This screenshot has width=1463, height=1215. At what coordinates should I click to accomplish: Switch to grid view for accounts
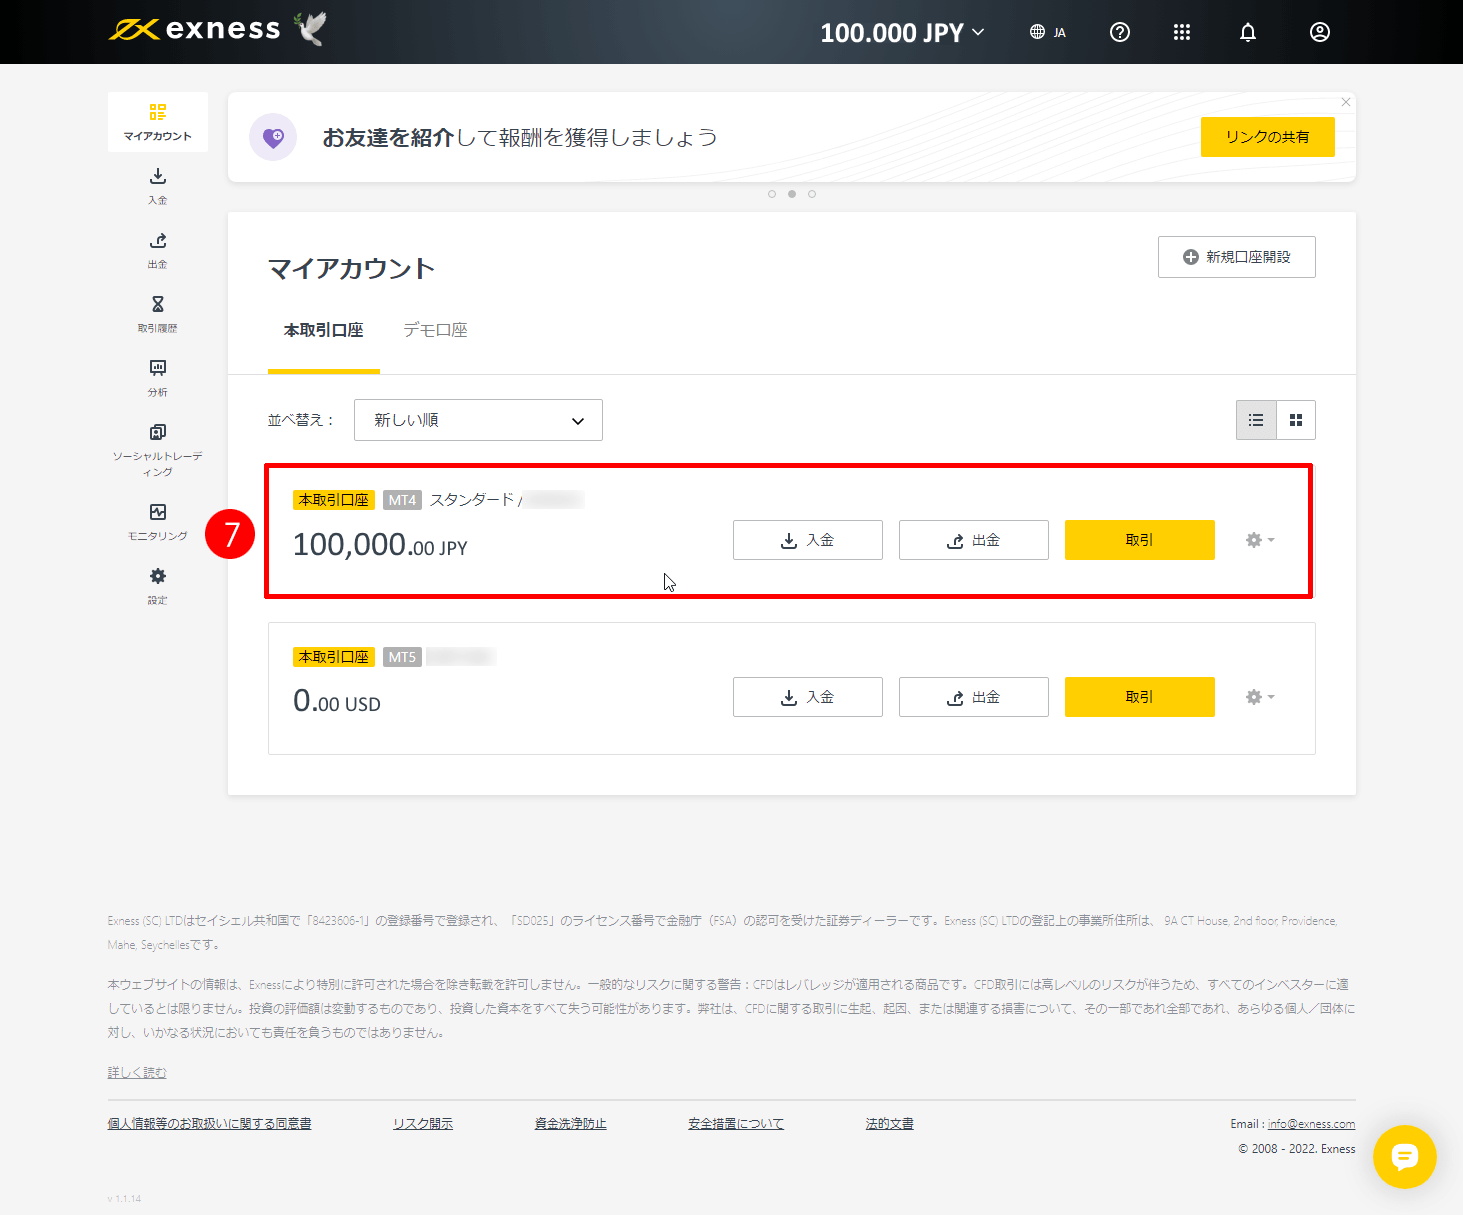[1295, 420]
